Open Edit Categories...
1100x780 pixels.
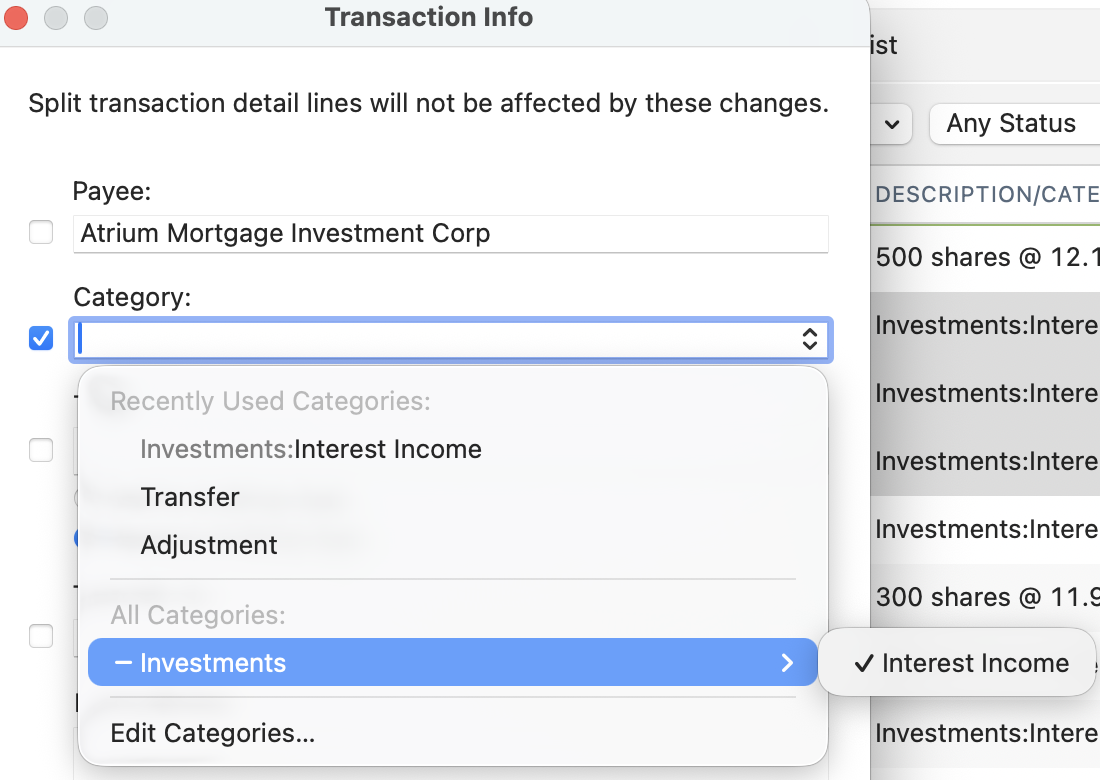tap(213, 734)
